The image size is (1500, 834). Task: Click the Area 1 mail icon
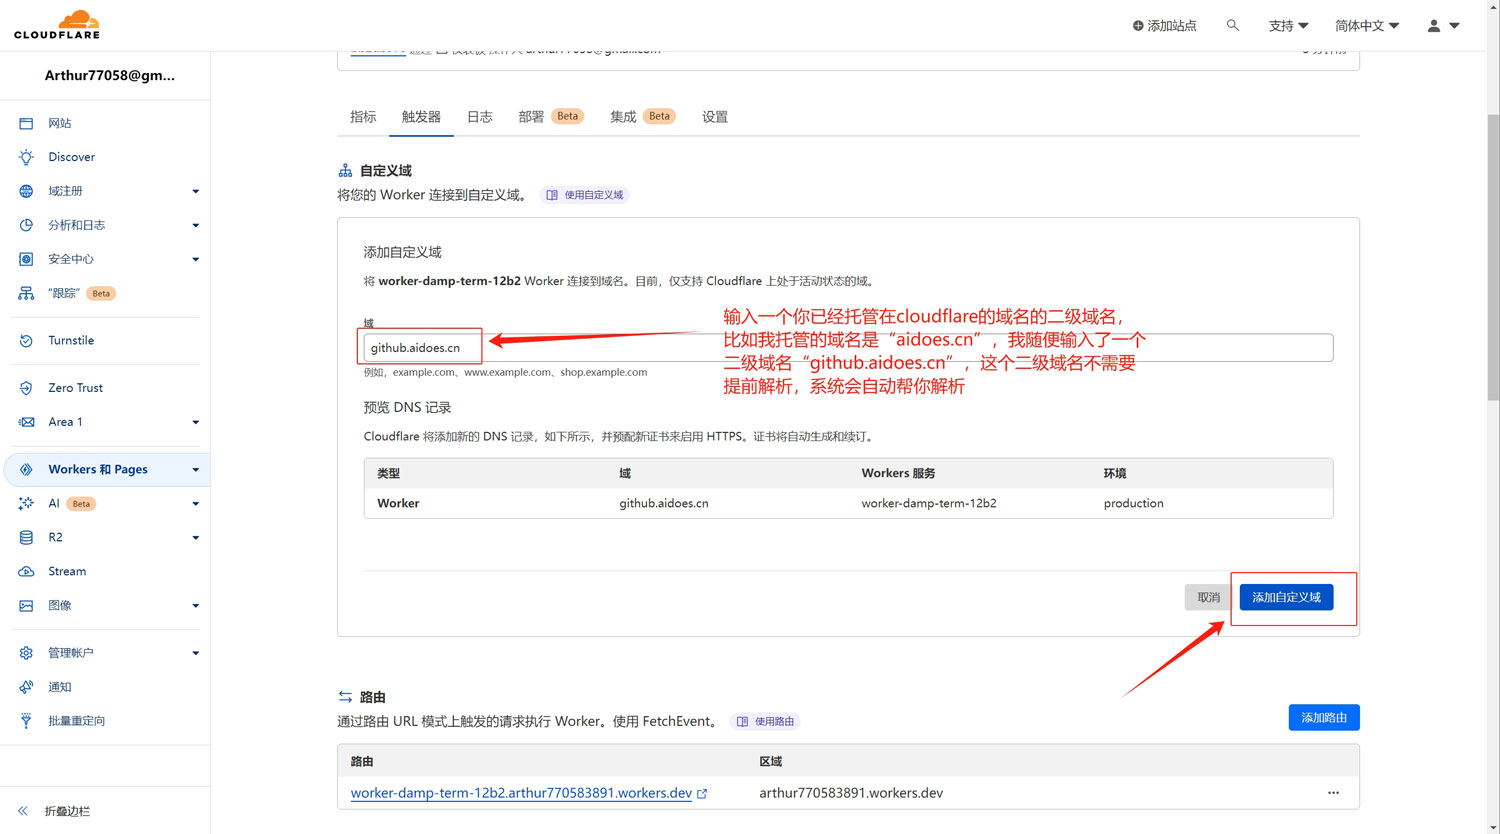click(26, 422)
